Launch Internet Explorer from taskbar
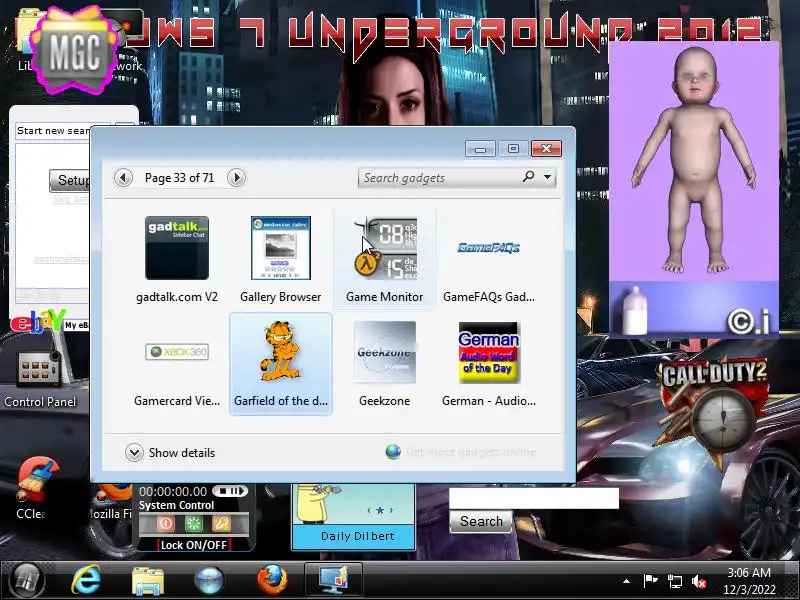 coord(86,581)
